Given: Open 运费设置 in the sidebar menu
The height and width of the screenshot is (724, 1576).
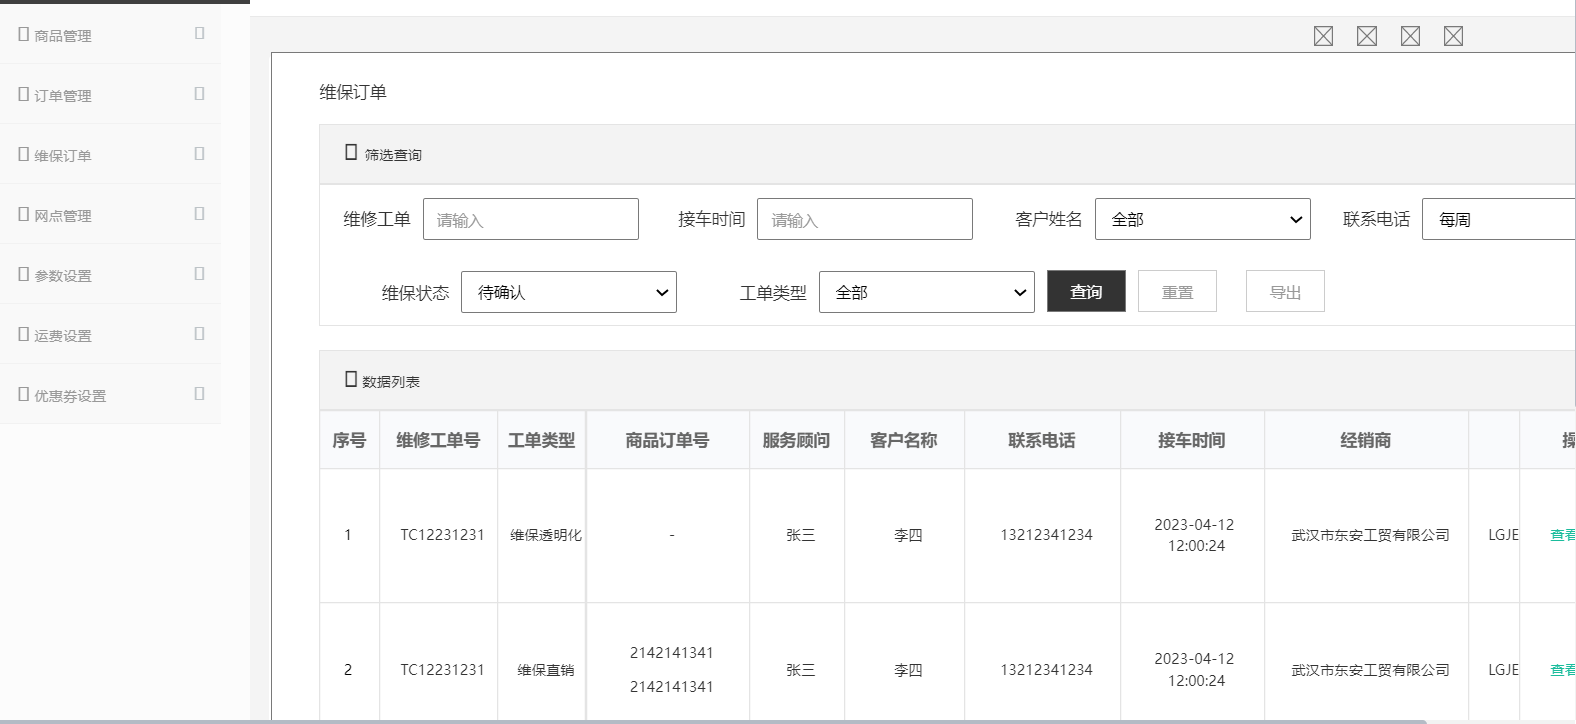Looking at the screenshot, I should pos(63,336).
